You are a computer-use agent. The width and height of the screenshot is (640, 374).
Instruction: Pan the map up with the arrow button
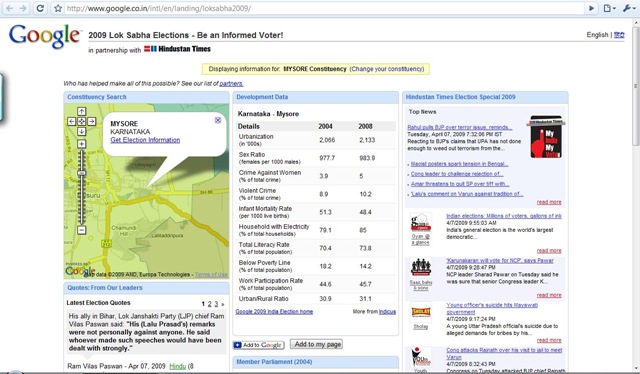click(x=81, y=111)
